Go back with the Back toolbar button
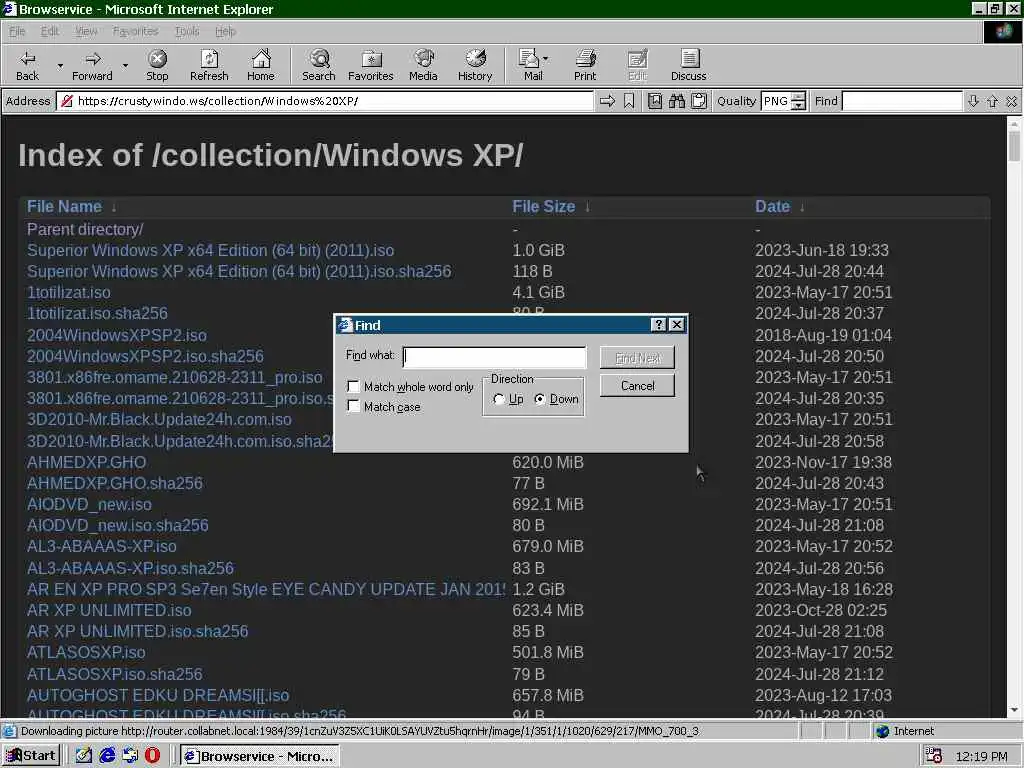The width and height of the screenshot is (1024, 768). 27,65
